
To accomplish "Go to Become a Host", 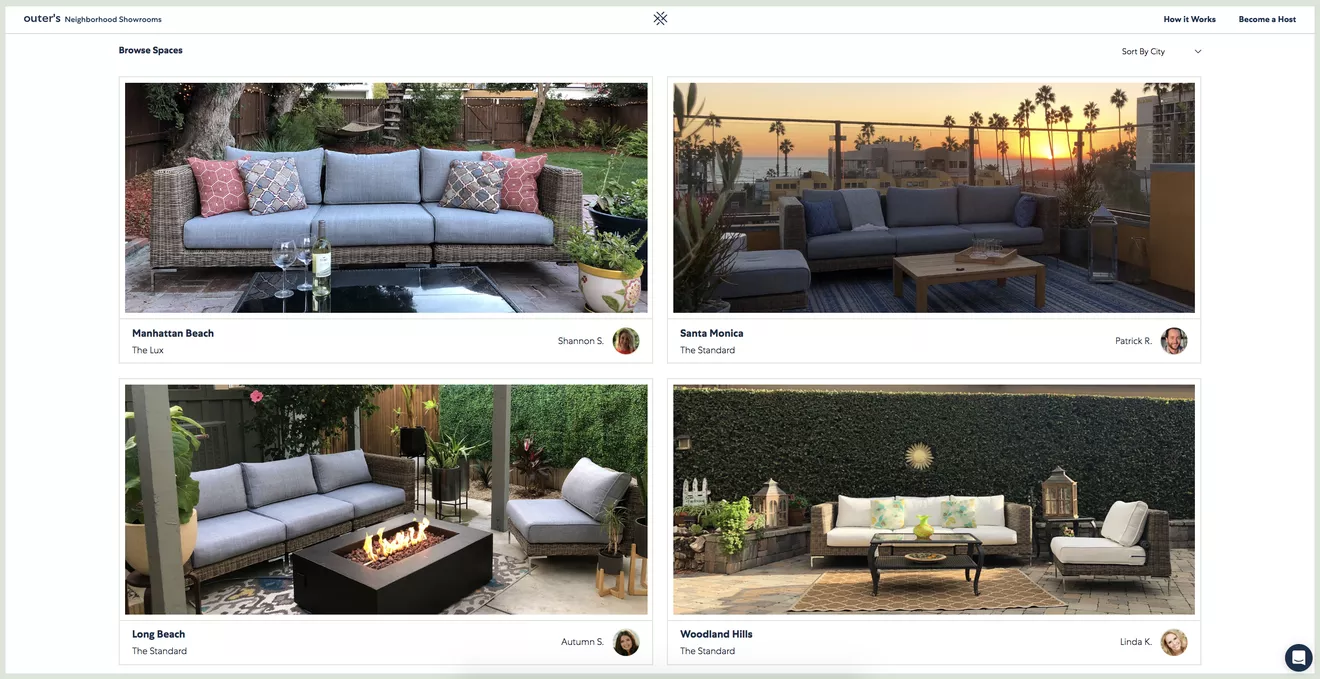I will tap(1267, 19).
